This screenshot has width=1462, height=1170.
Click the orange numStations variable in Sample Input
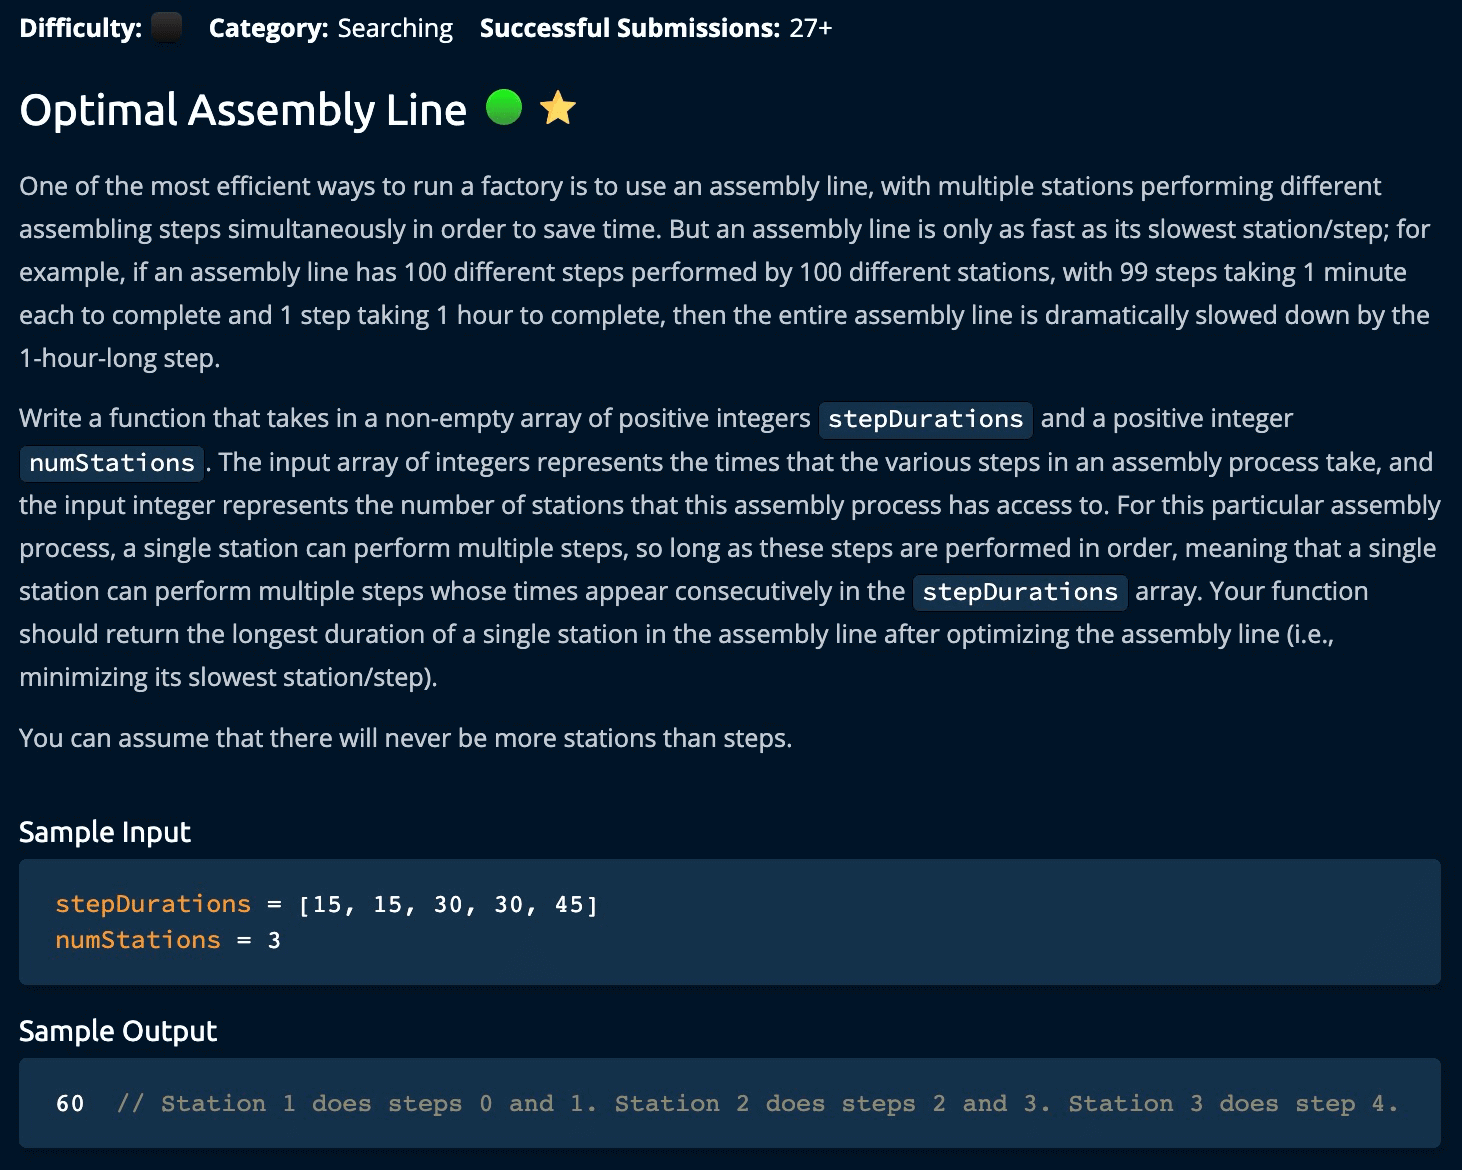[x=138, y=940]
